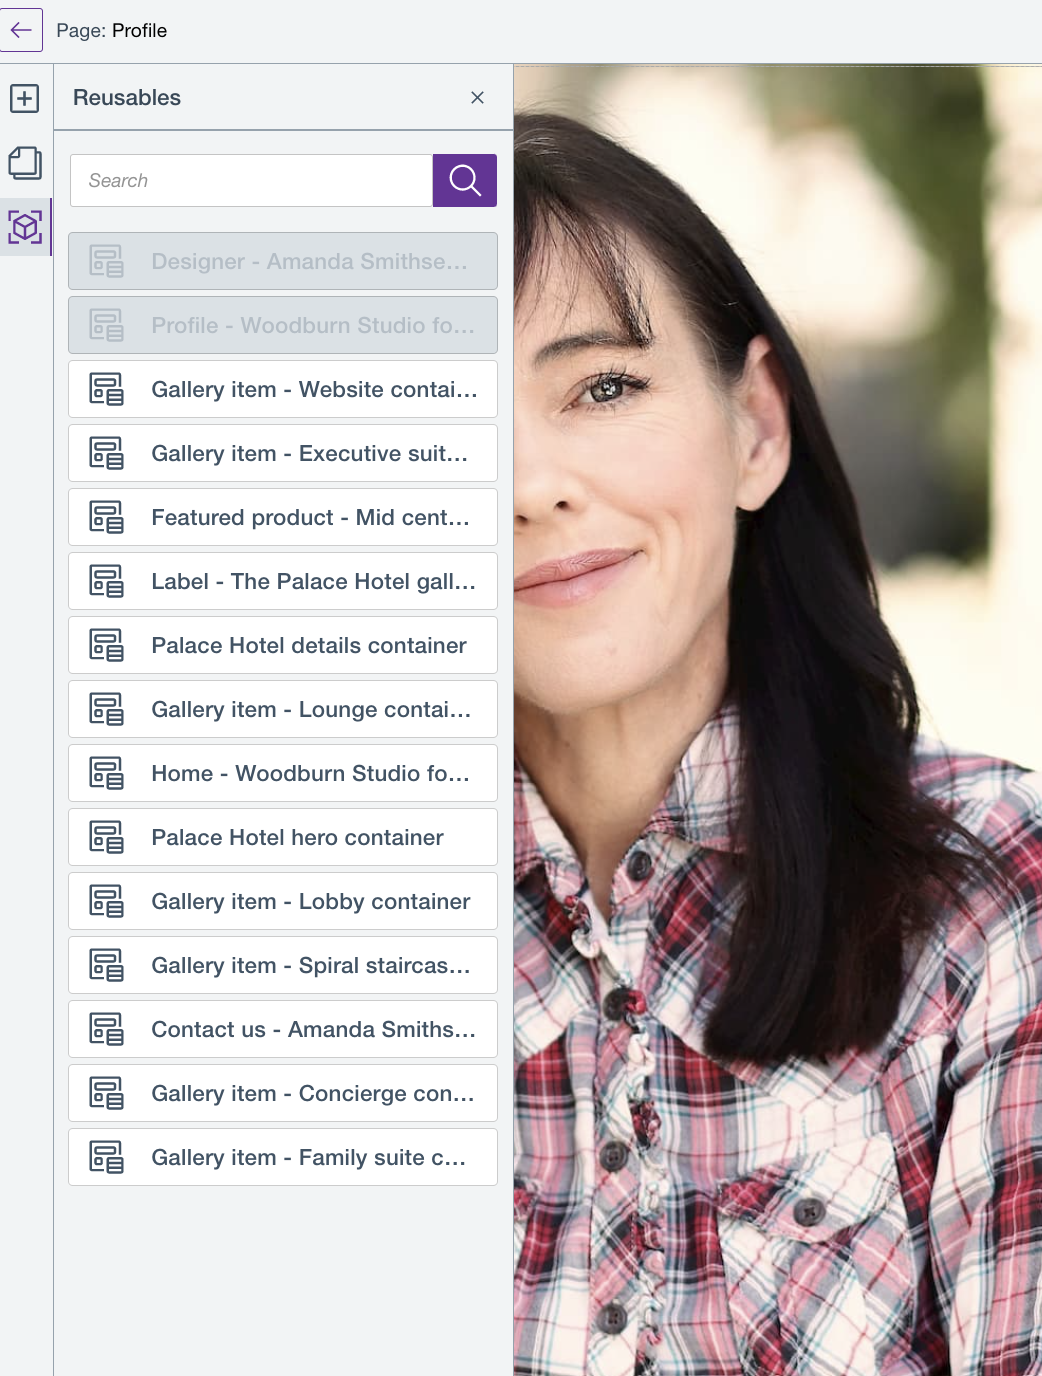Choose Gallery item - Family suite
The width and height of the screenshot is (1042, 1376).
(x=283, y=1157)
